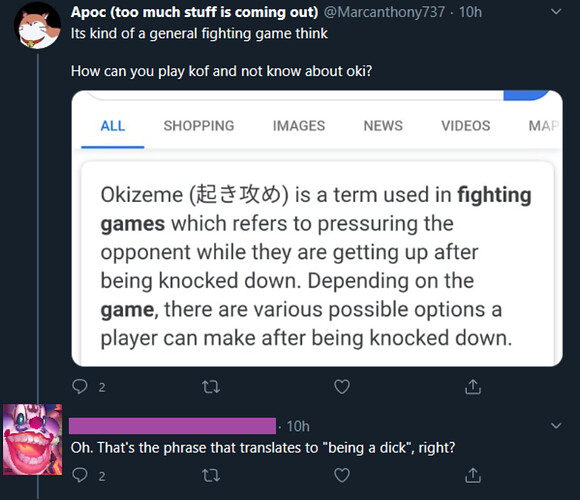The image size is (580, 500).
Task: Retweet Apoc's fighting game tweet
Action: click(211, 387)
